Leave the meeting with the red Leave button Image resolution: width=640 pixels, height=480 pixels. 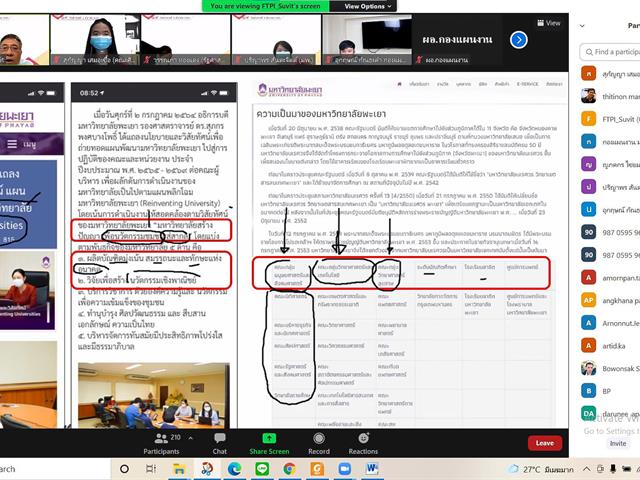click(x=544, y=443)
